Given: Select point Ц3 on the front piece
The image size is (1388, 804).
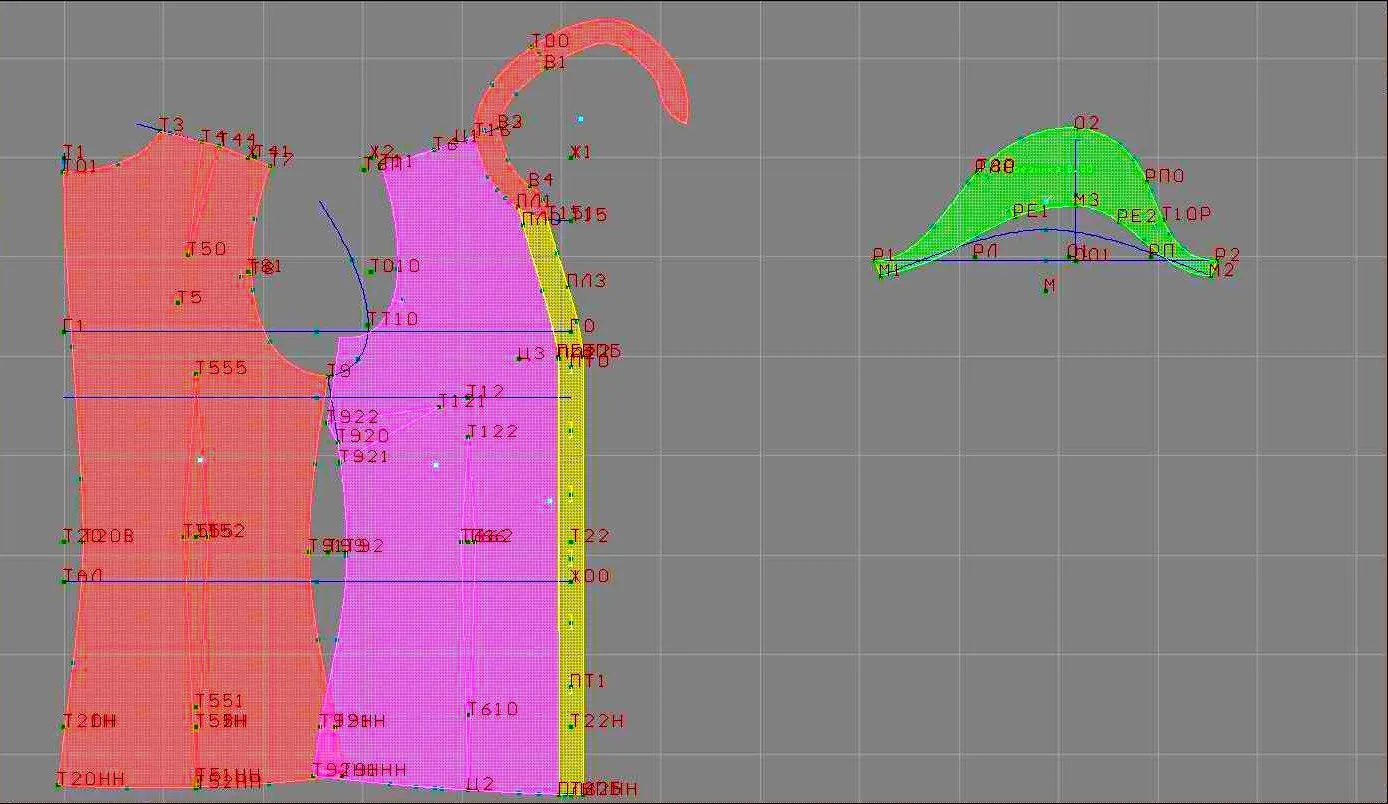Looking at the screenshot, I should (x=532, y=354).
